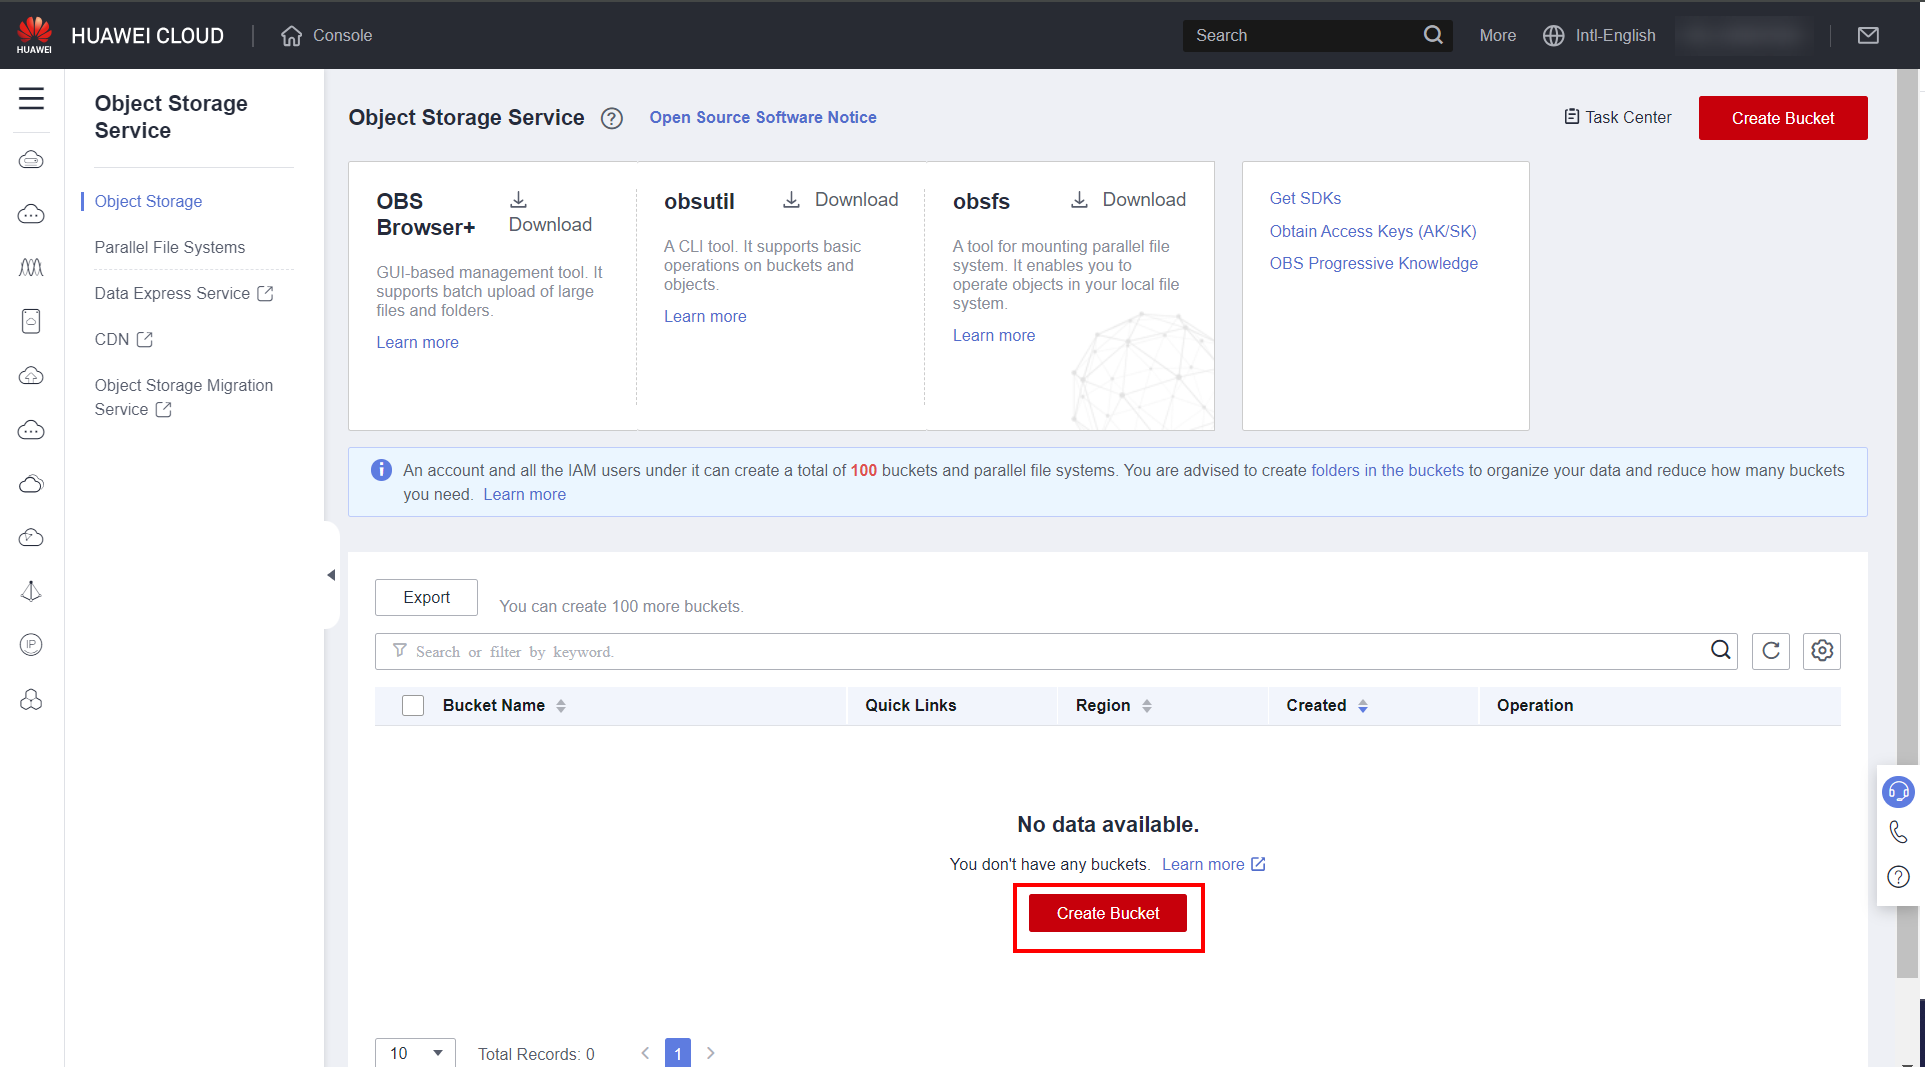Click the search magnifier in bucket filter

click(1720, 650)
